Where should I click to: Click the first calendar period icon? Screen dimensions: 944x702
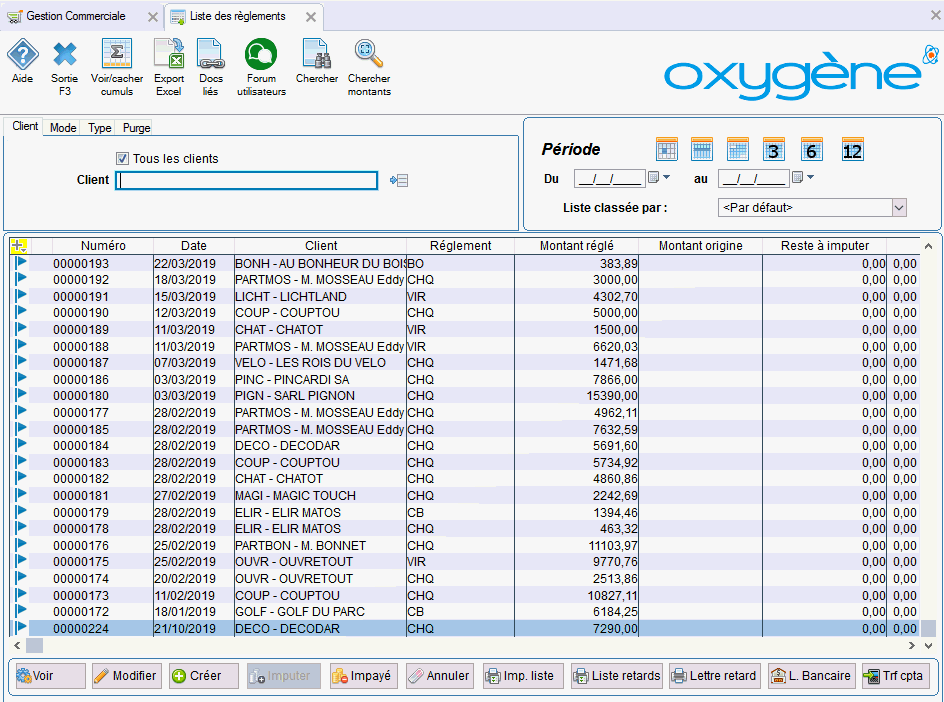pos(666,150)
